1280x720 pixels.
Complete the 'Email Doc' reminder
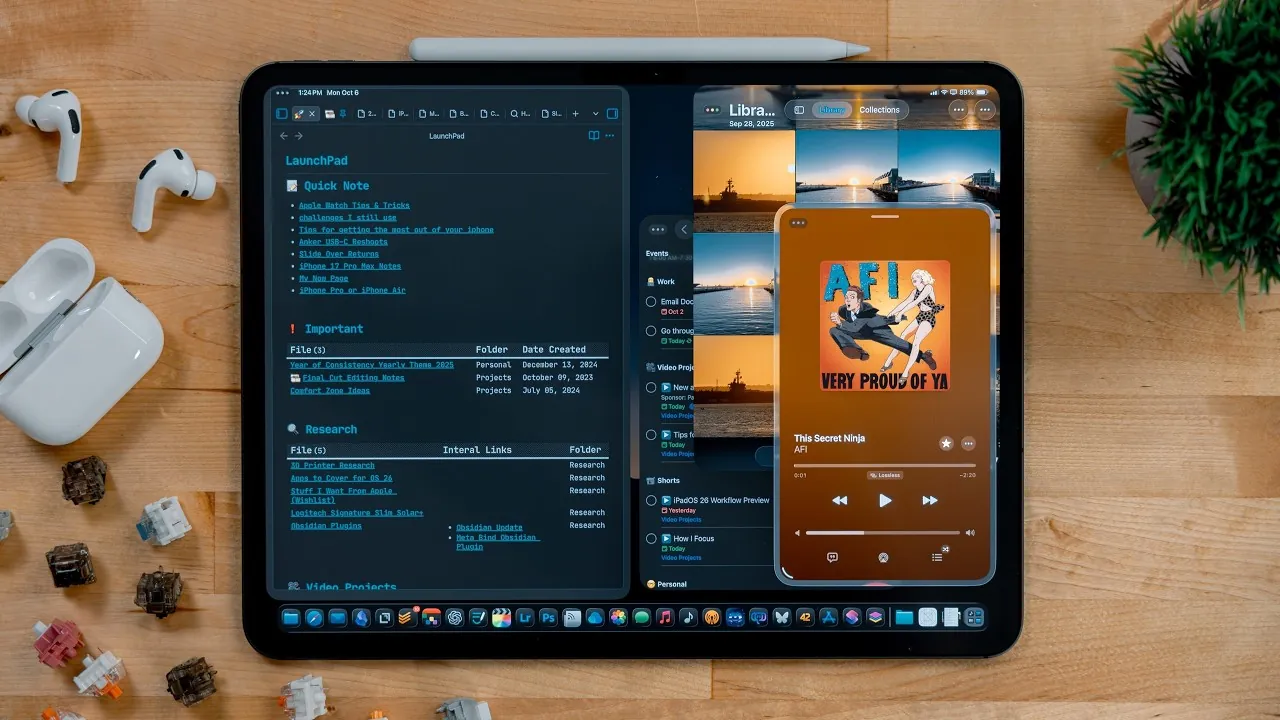pyautogui.click(x=651, y=301)
